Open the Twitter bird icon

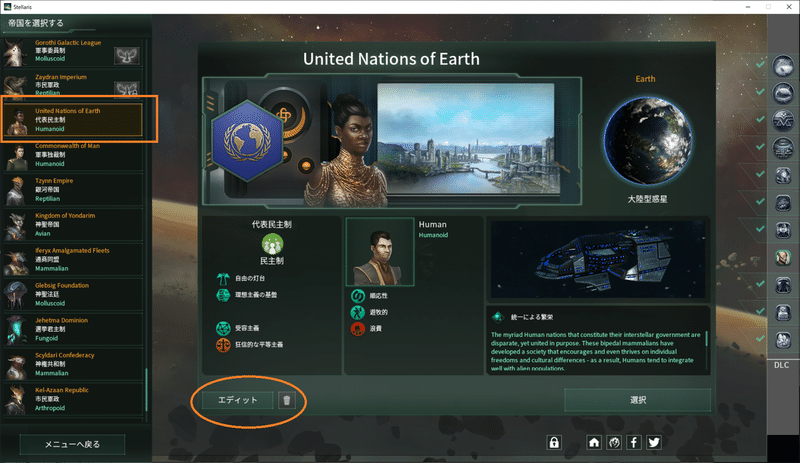click(x=654, y=442)
